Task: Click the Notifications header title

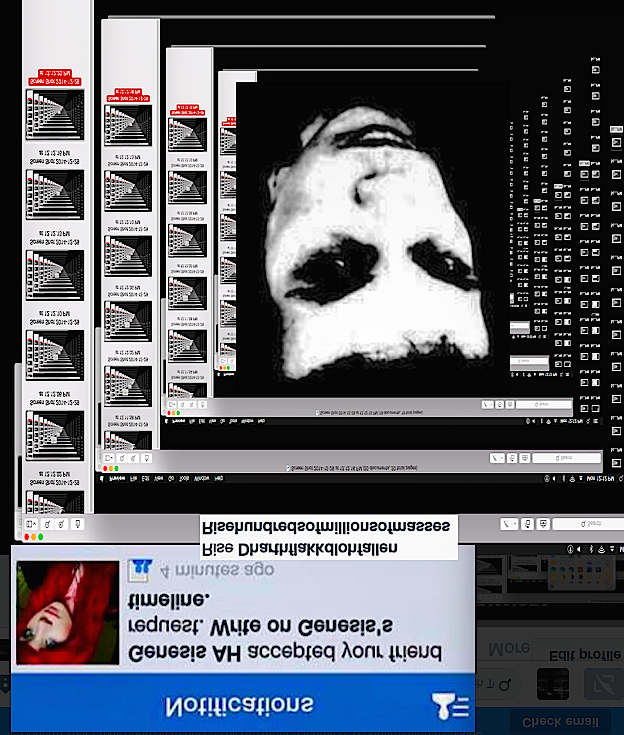Action: (x=239, y=705)
